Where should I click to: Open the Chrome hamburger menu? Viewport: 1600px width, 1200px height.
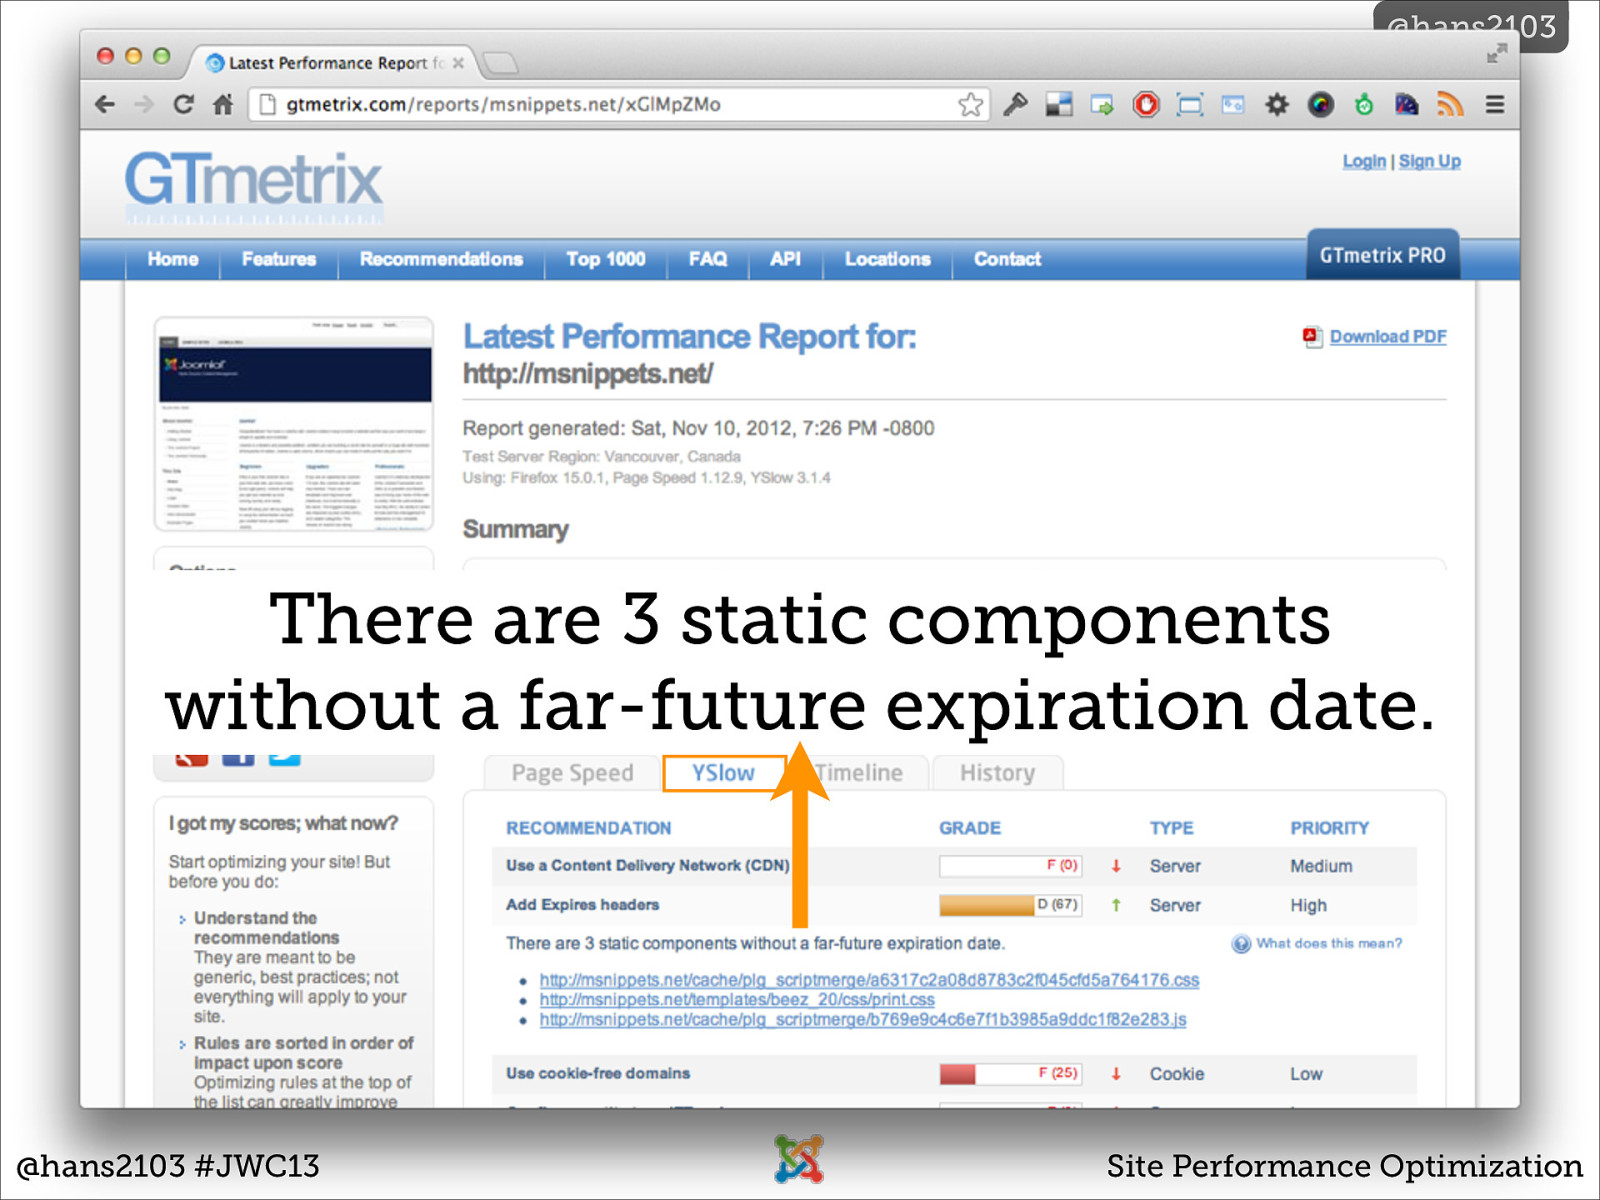point(1495,104)
